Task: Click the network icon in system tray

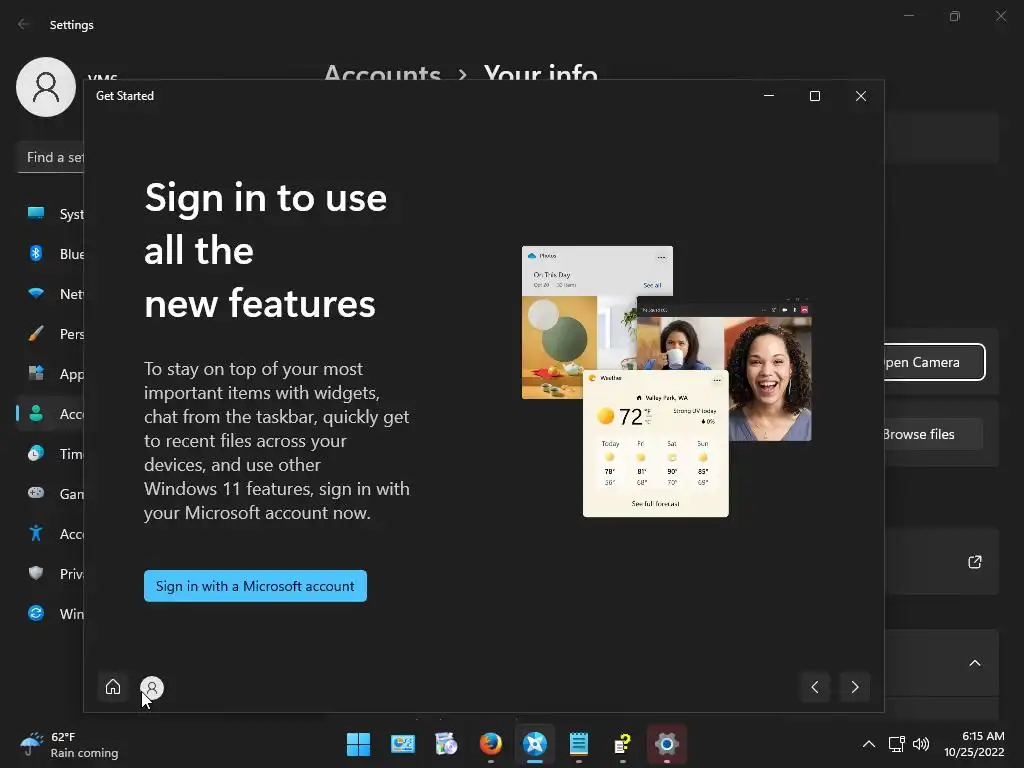Action: (x=897, y=744)
